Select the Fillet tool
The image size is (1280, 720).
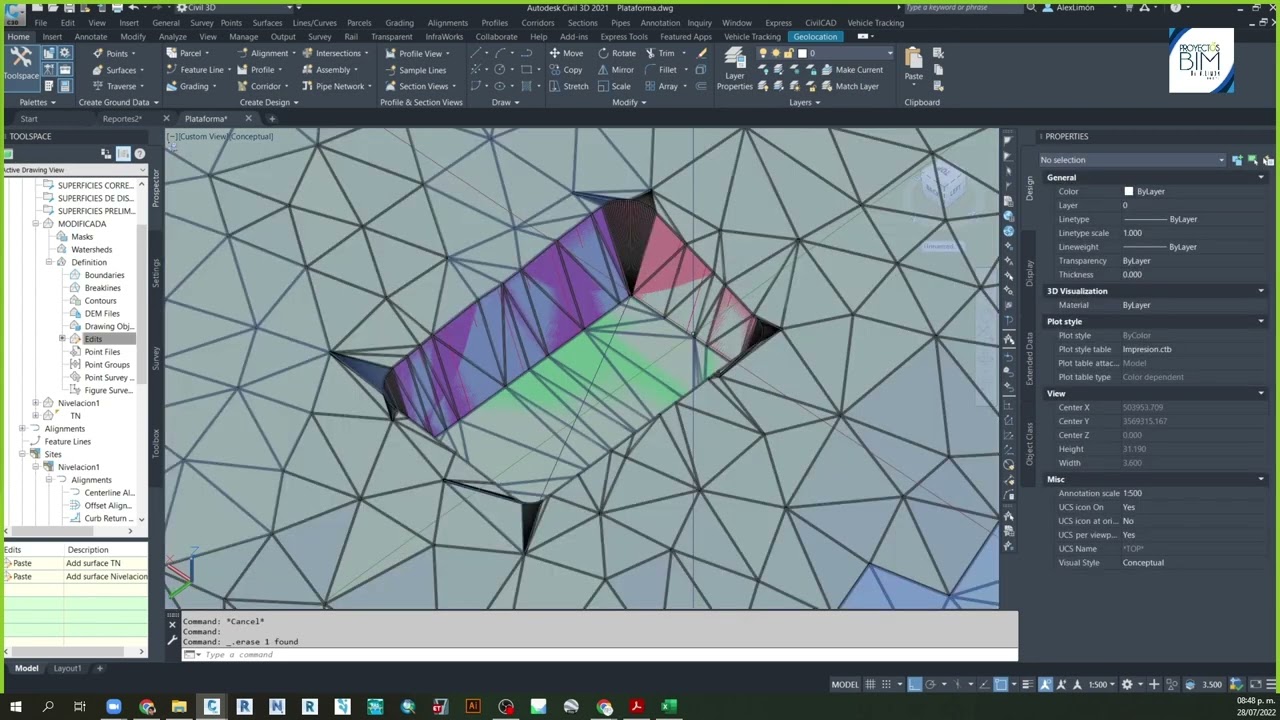tap(660, 70)
